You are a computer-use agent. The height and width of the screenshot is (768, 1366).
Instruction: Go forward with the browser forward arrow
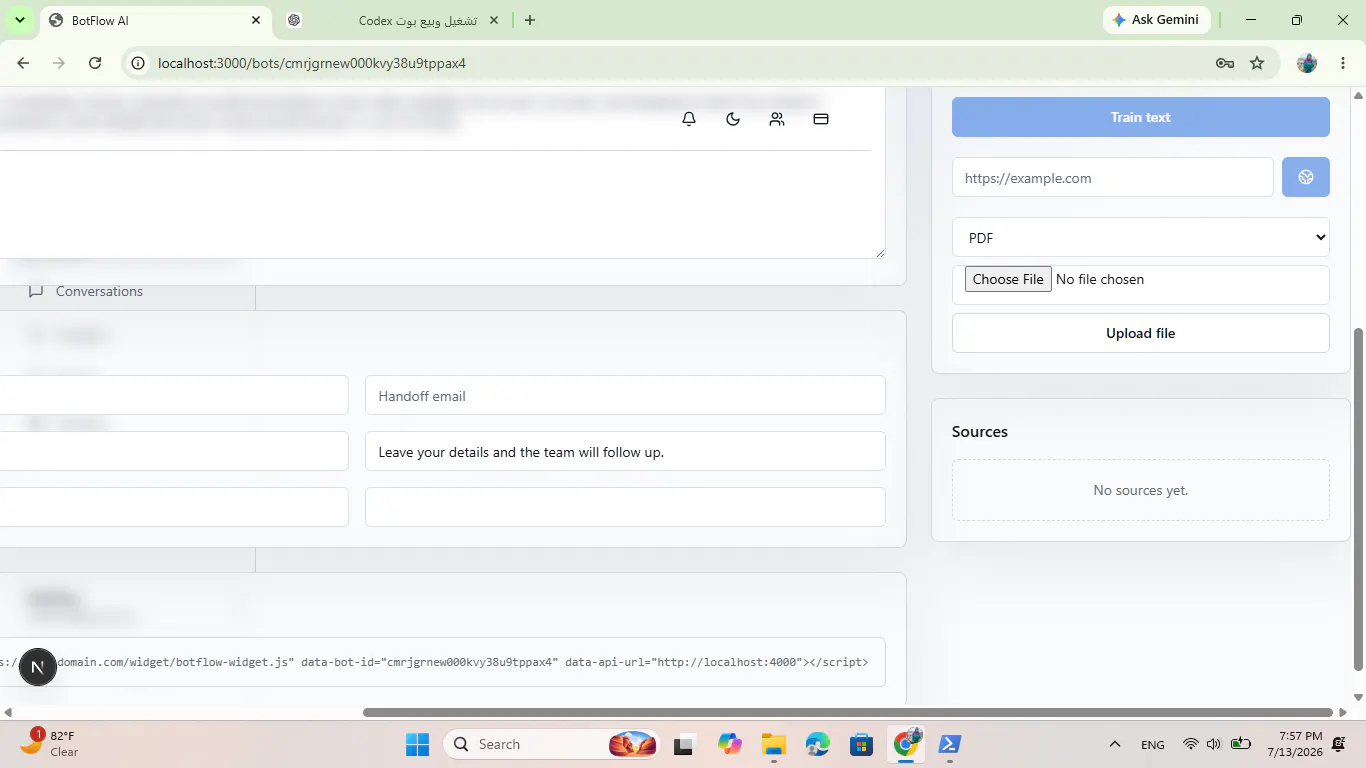coord(59,63)
